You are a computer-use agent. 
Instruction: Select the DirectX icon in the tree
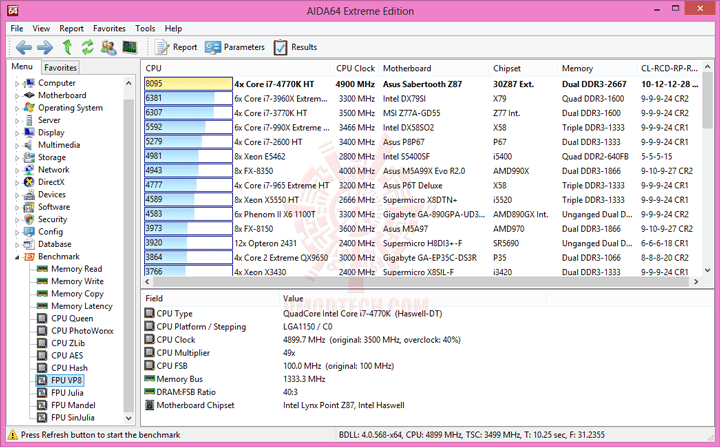click(29, 182)
